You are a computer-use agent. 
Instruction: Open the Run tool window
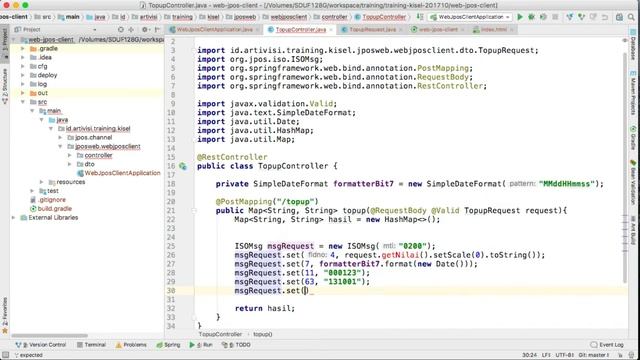[x=201, y=345]
